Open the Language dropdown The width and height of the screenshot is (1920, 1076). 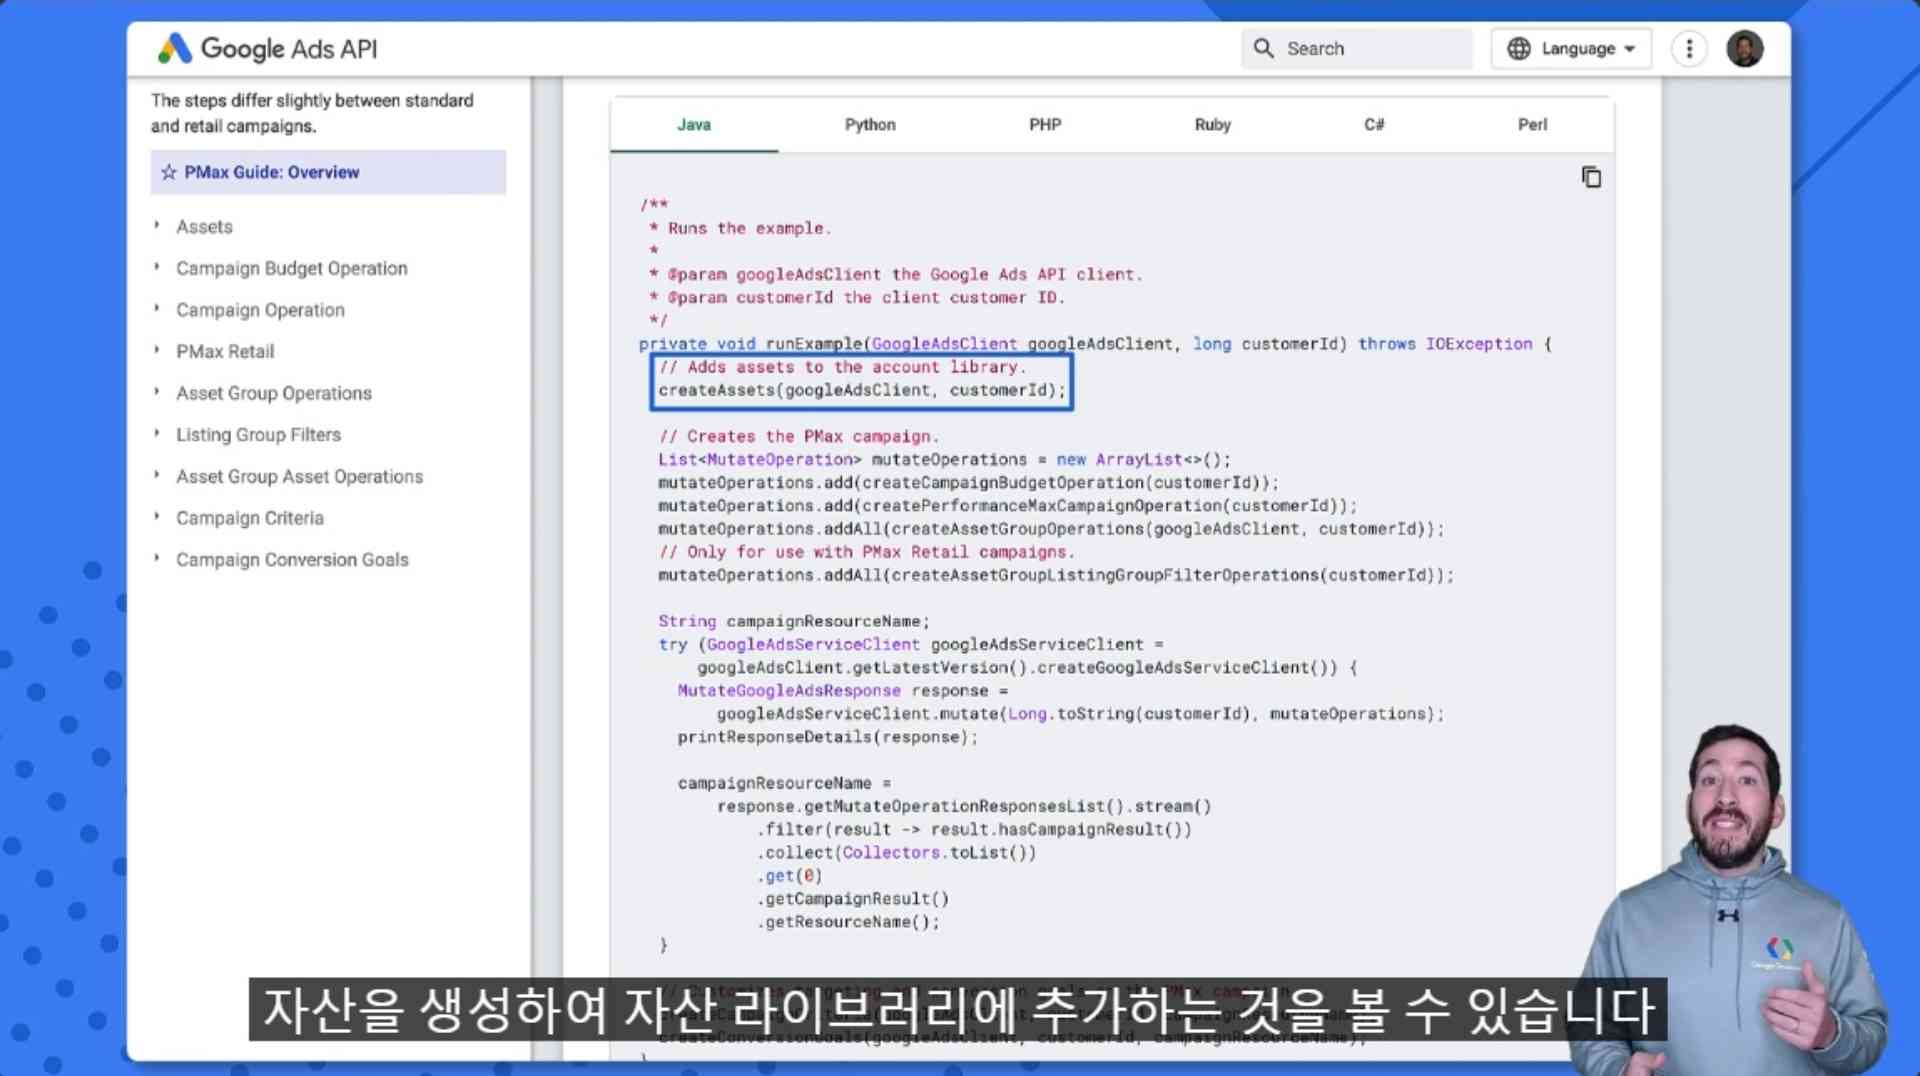click(x=1570, y=47)
